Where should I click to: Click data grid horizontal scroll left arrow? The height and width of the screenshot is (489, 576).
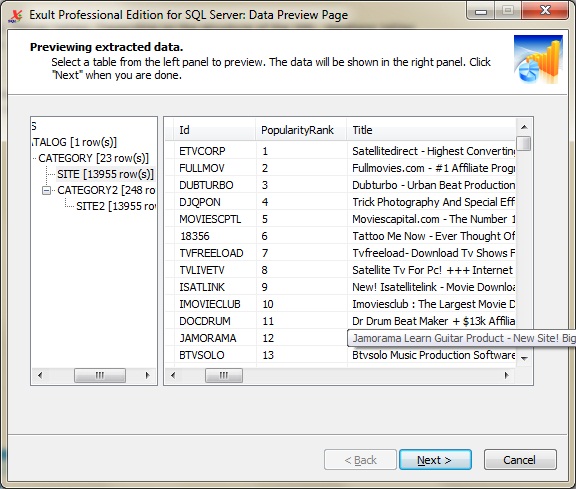pos(173,375)
